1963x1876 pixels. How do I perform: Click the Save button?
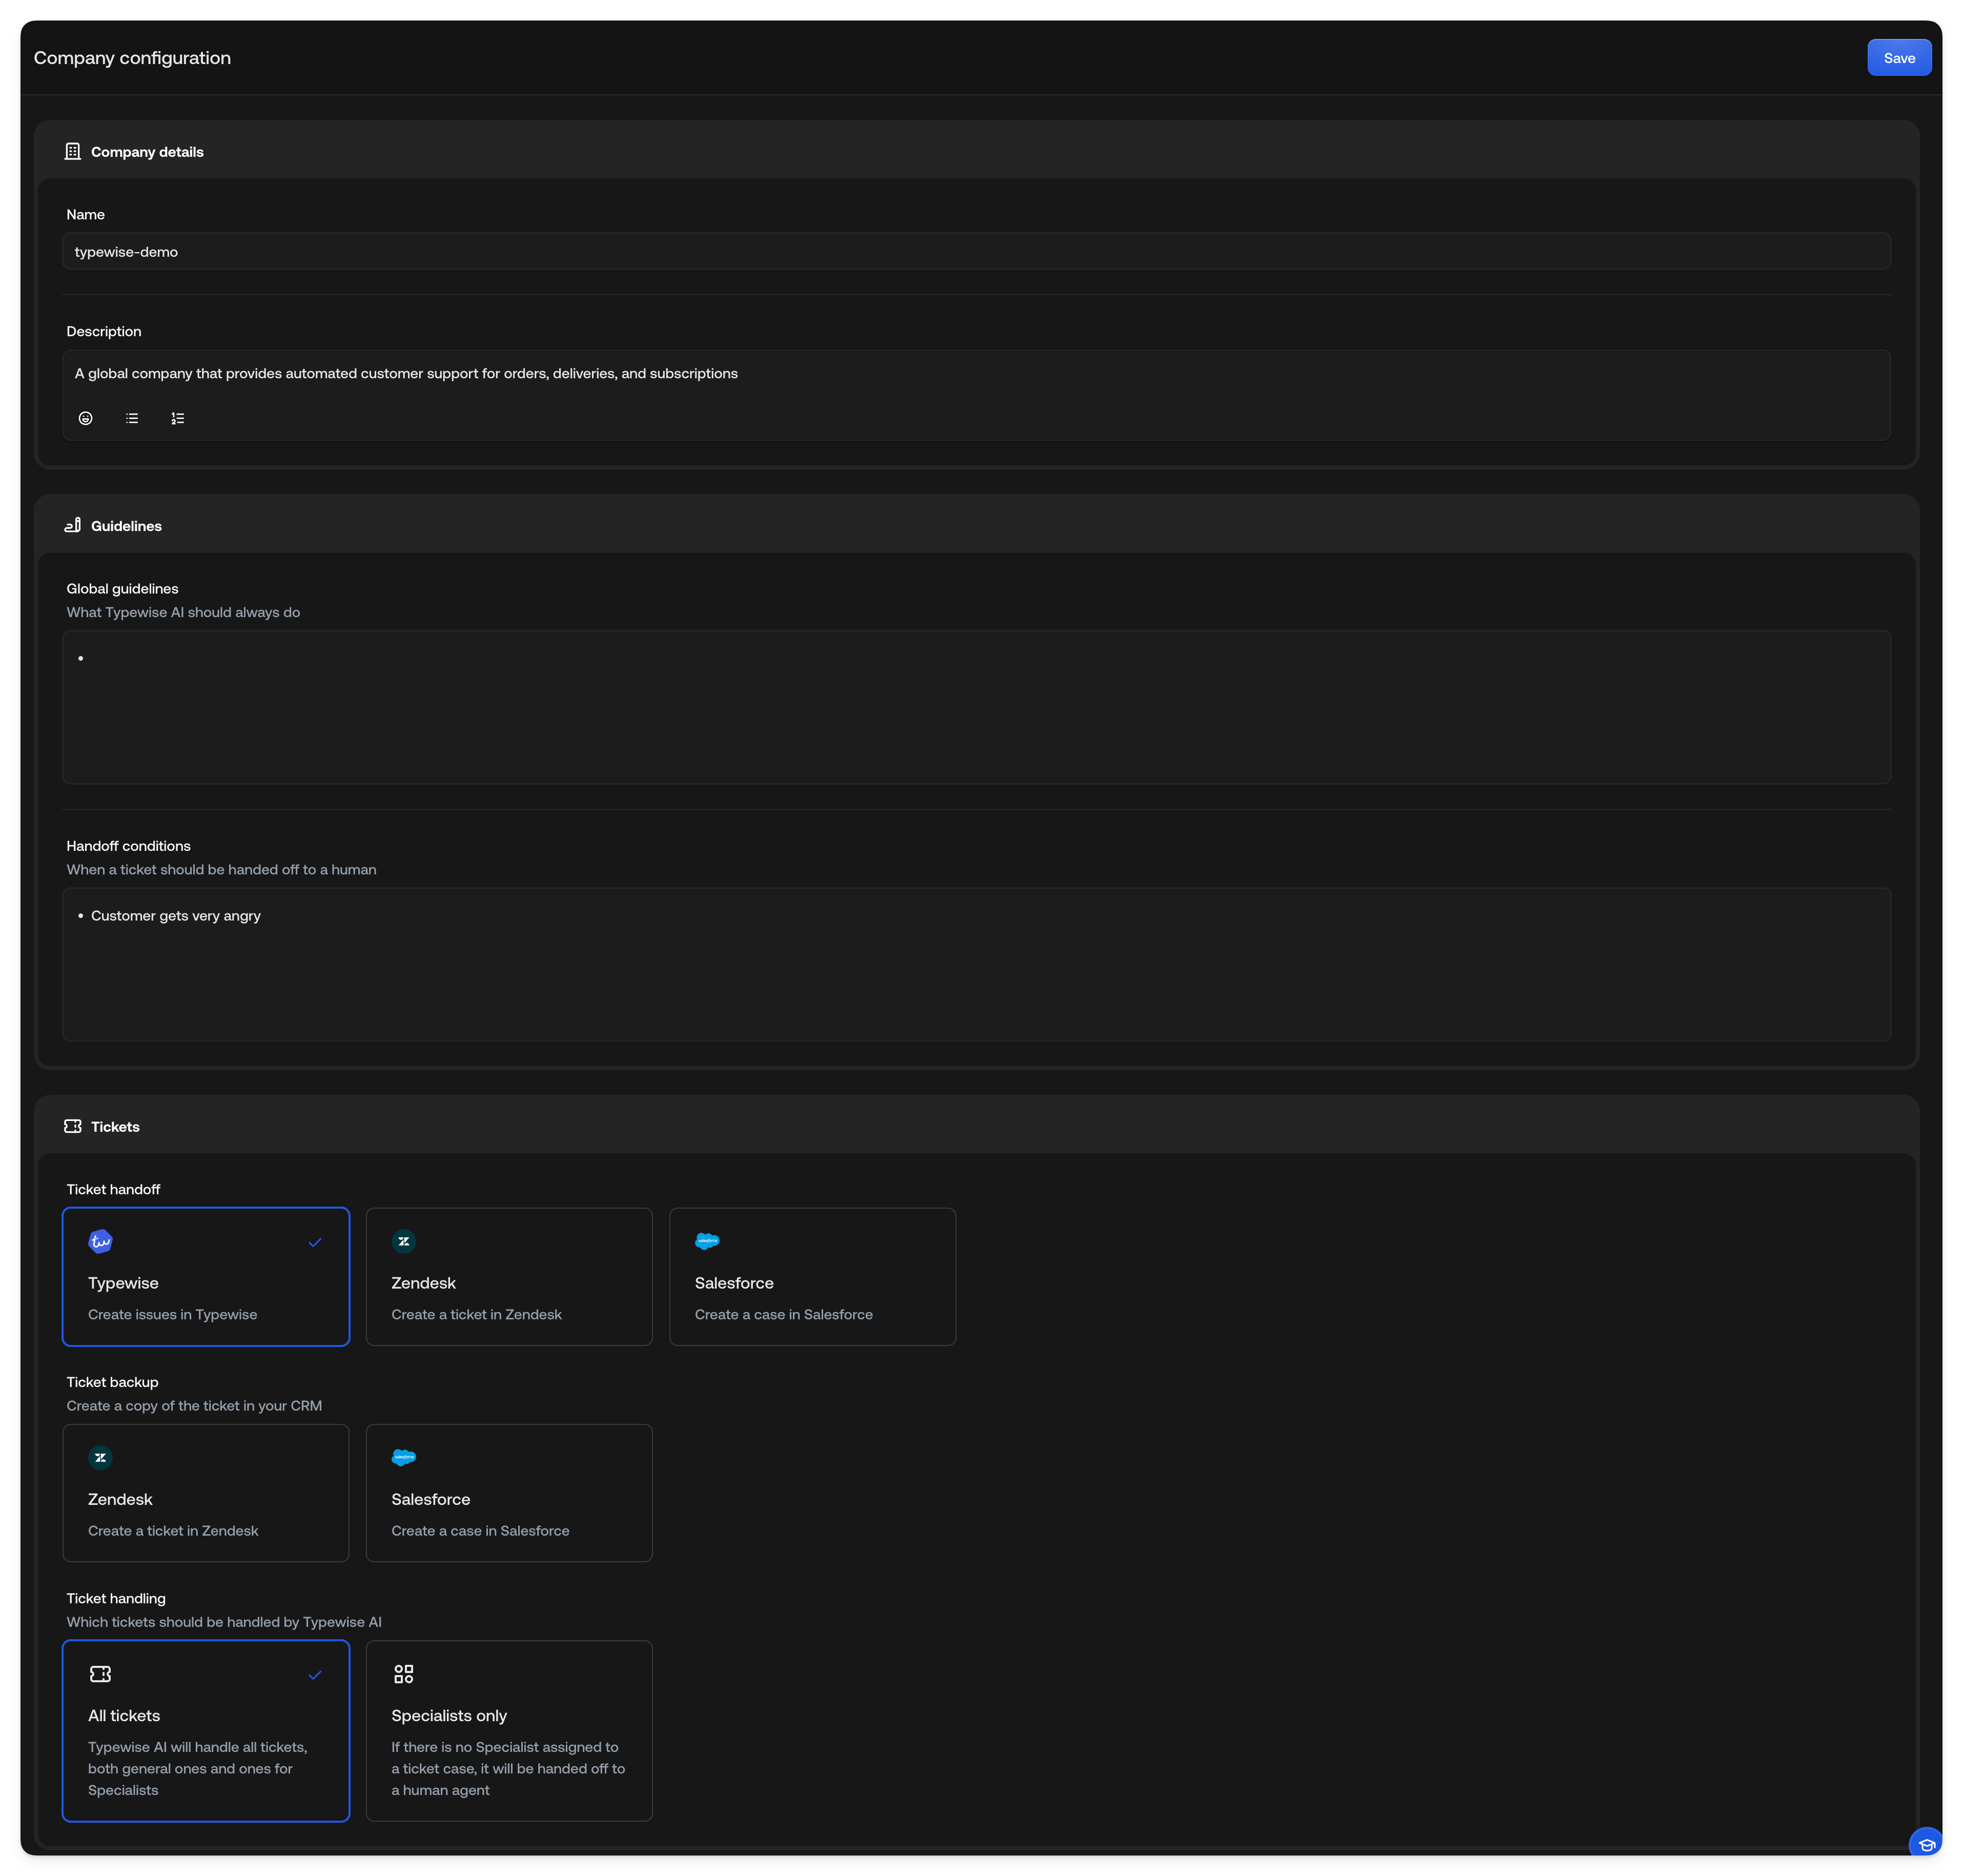coord(1898,57)
